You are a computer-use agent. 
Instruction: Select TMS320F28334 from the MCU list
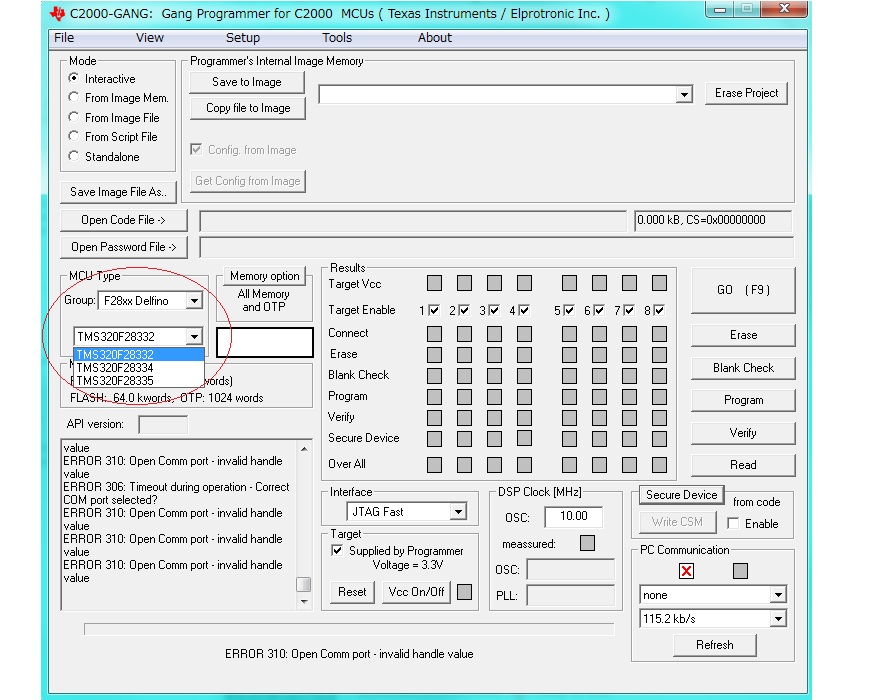click(139, 367)
